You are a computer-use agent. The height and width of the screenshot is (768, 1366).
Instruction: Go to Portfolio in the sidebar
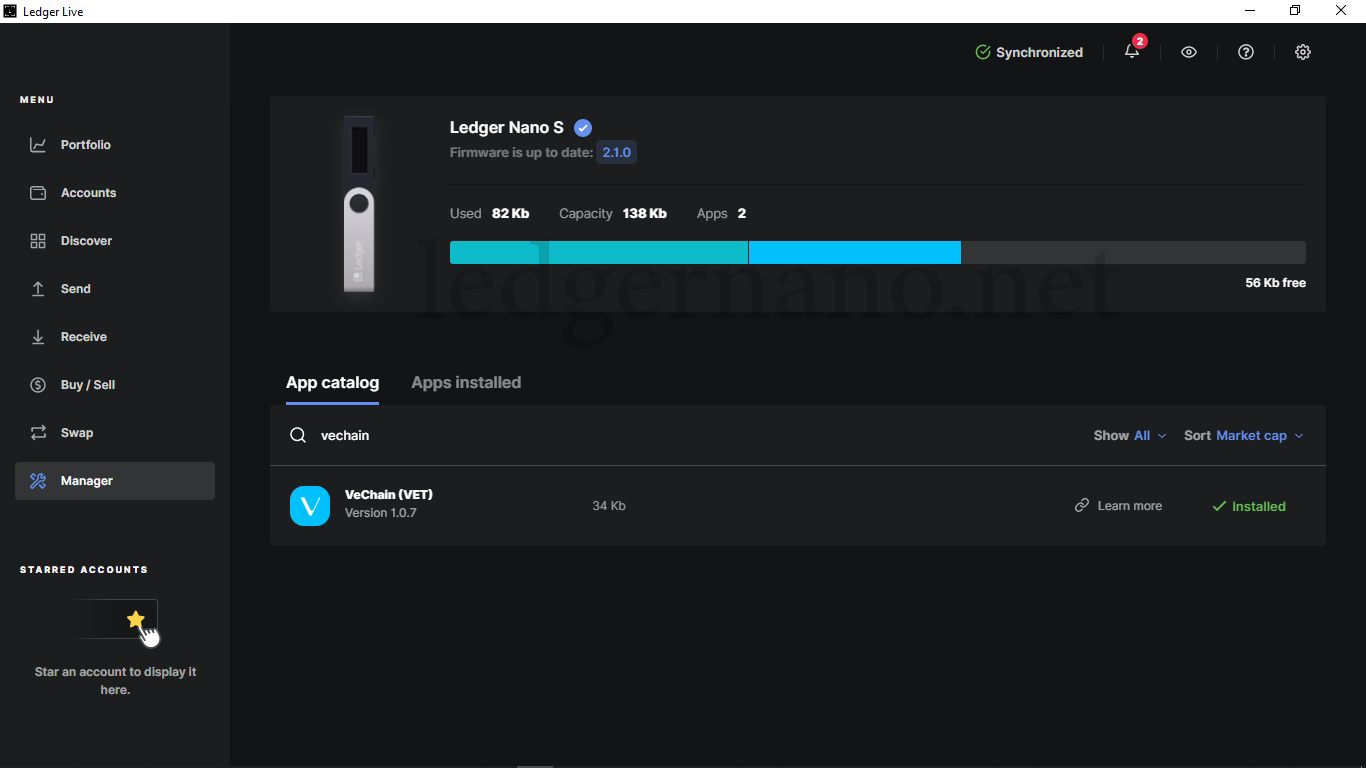coord(115,145)
